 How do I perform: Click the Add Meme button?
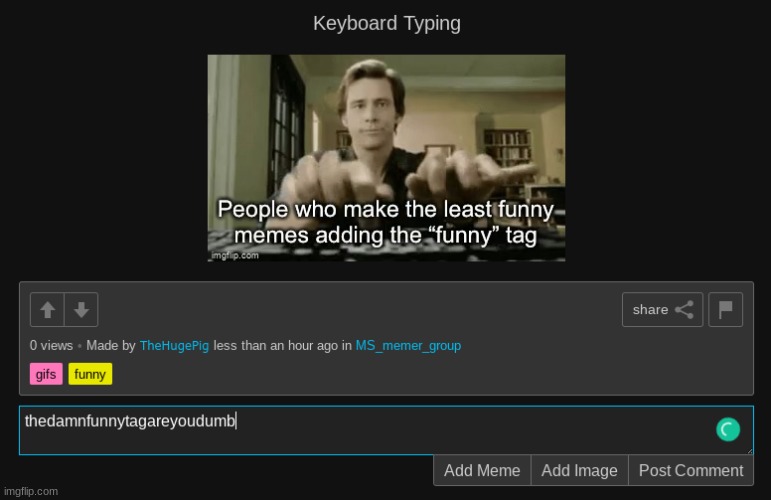pos(482,471)
